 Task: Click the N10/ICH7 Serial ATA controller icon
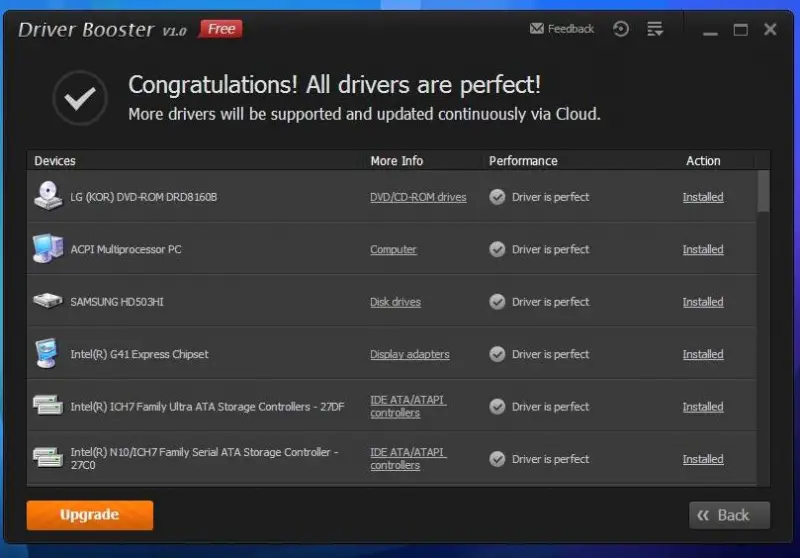point(48,457)
